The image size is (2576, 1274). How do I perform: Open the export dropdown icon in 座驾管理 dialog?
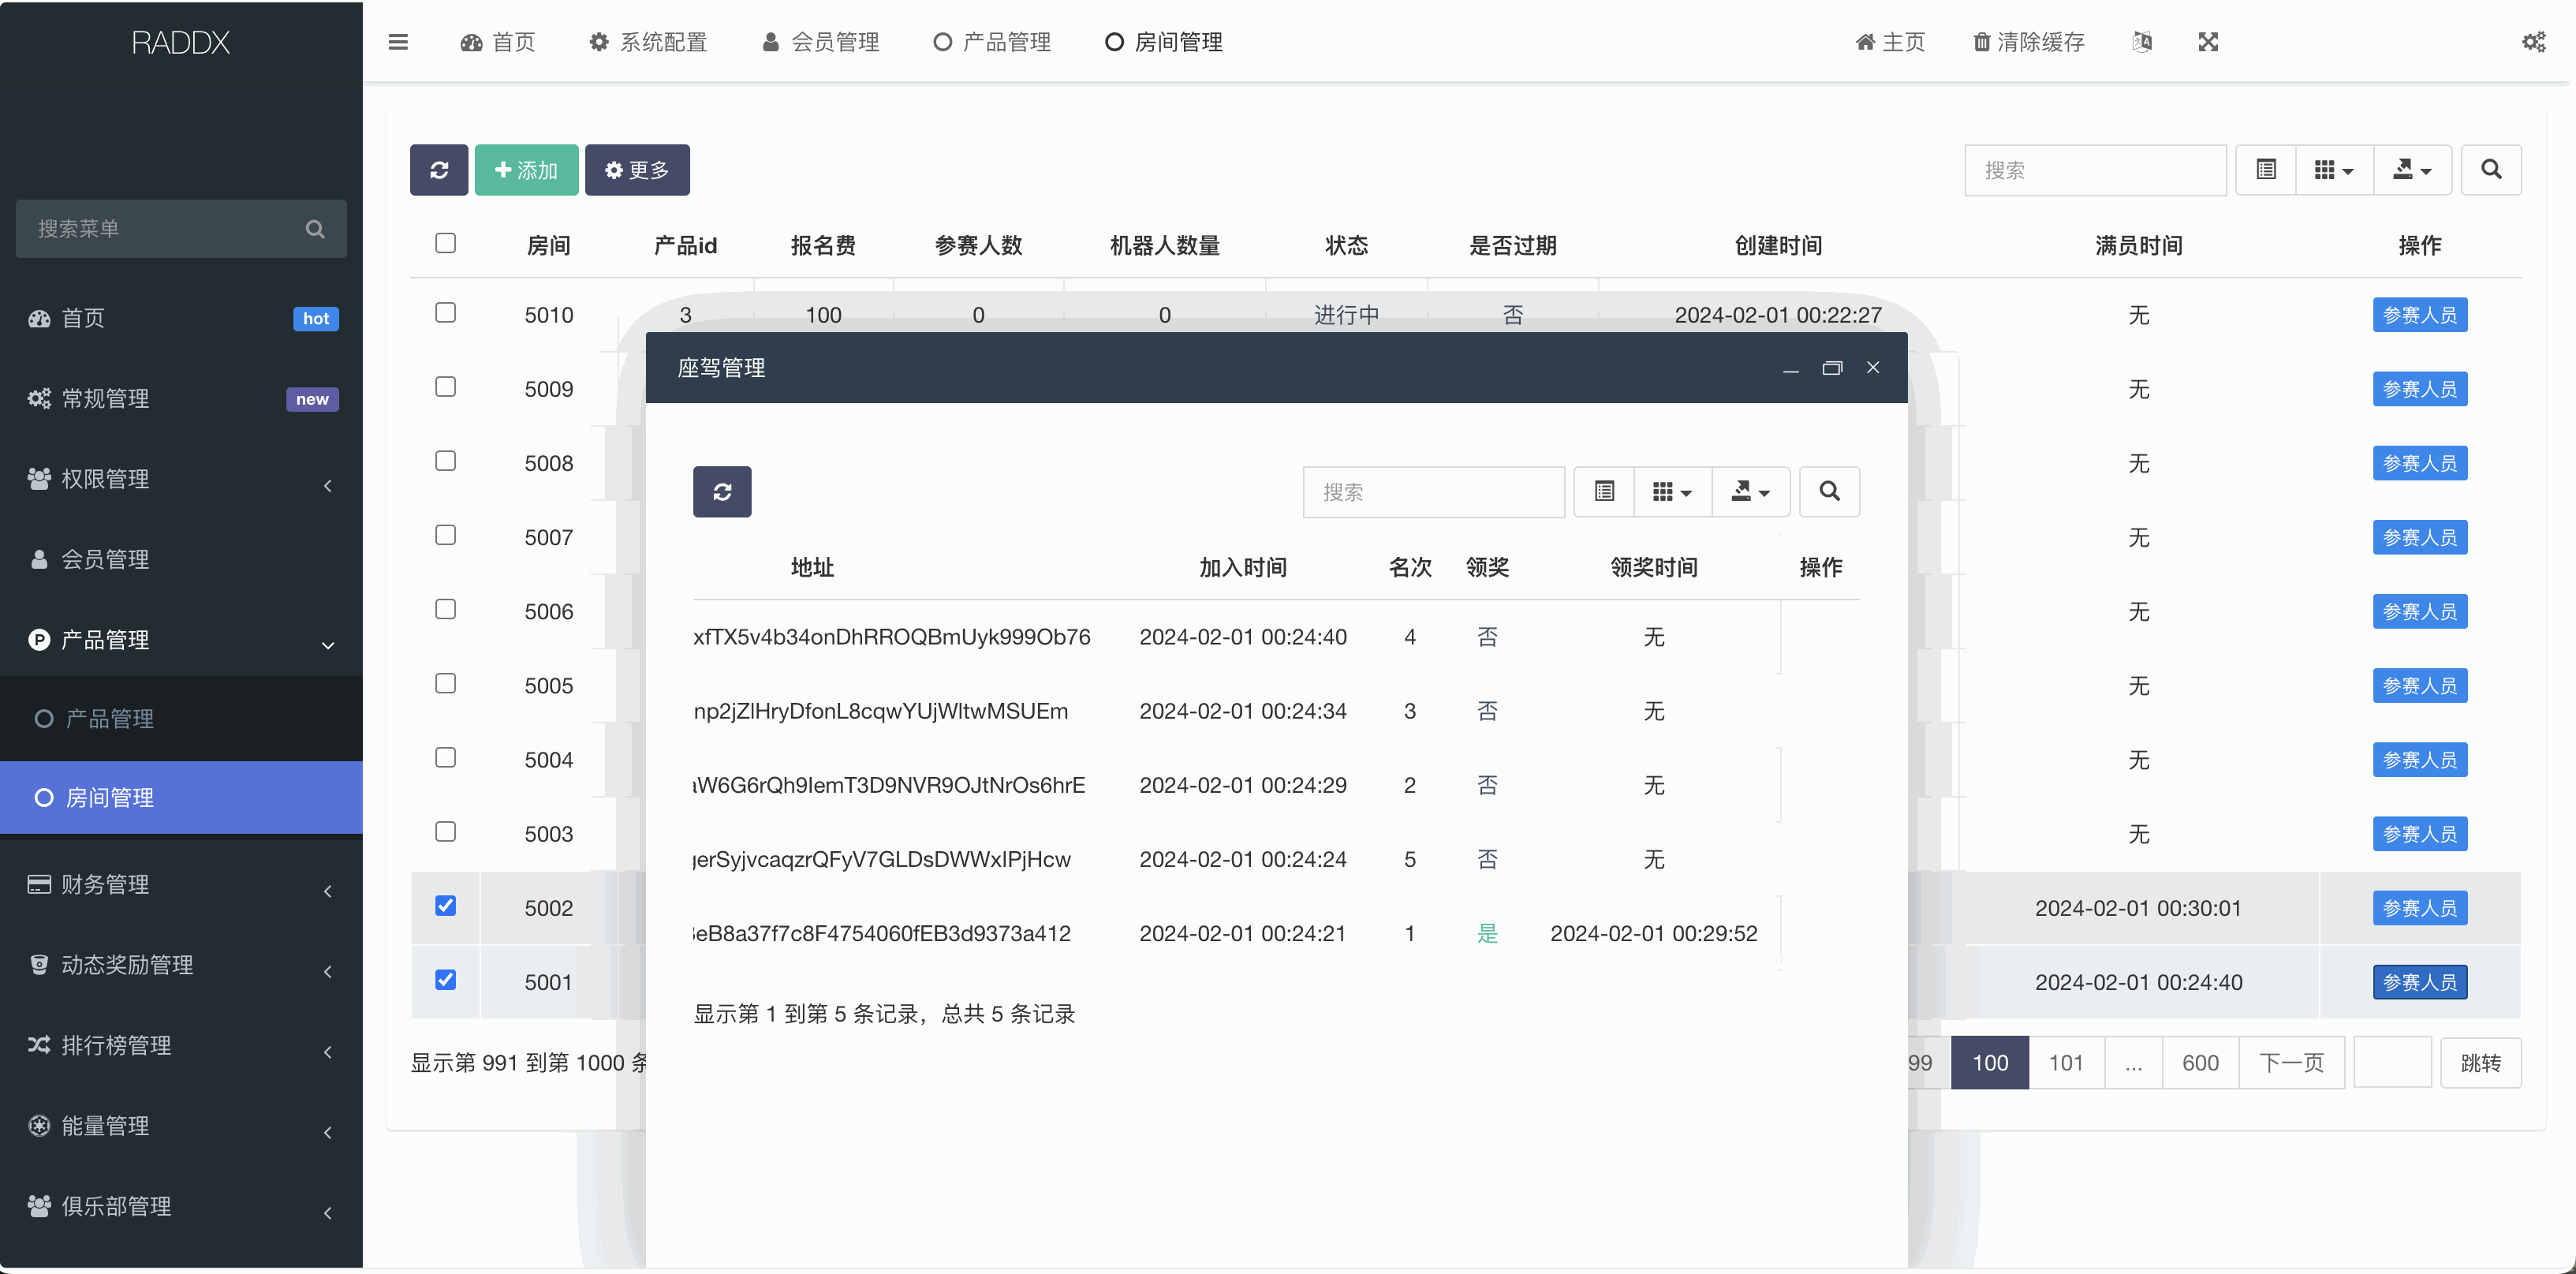tap(1750, 491)
